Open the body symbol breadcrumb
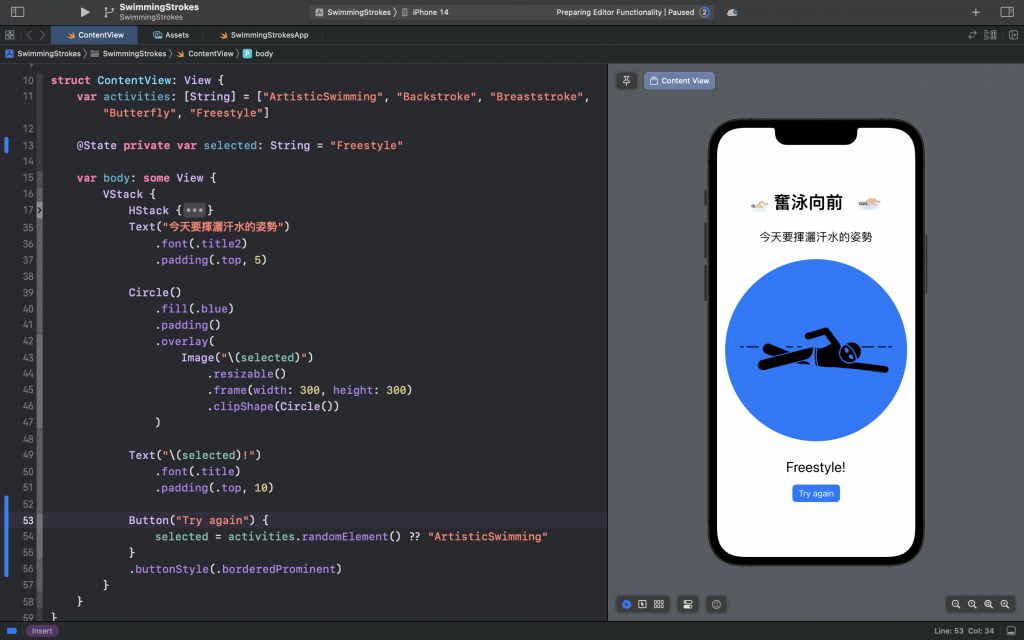Screen dimensions: 1024x640 (258, 54)
